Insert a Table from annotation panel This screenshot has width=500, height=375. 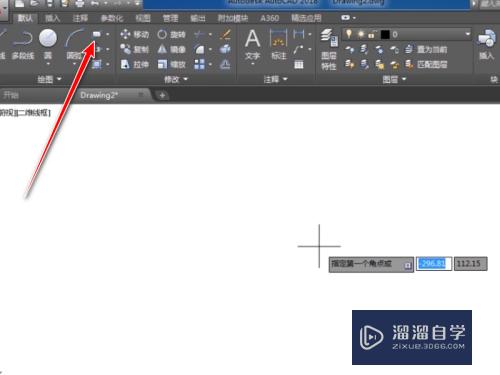(x=299, y=64)
